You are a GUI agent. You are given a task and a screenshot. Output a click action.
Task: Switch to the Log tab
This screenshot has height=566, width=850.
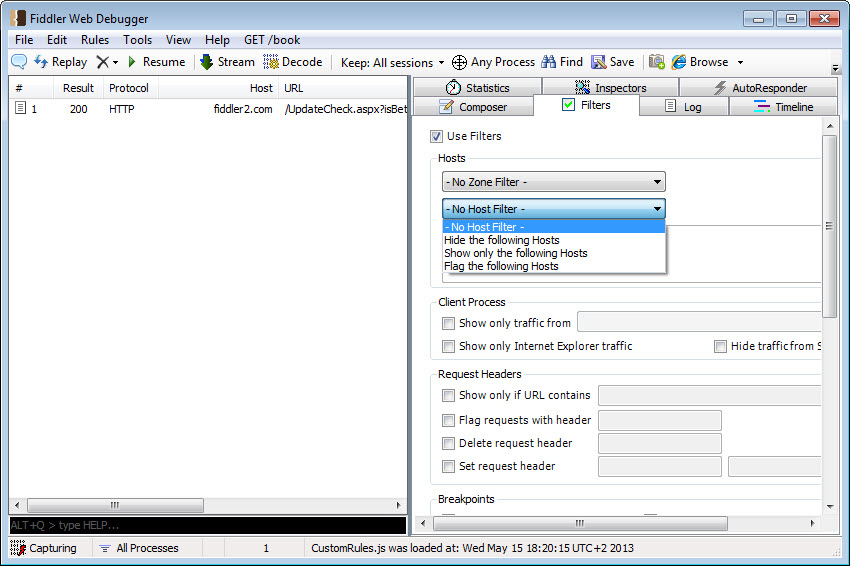tap(684, 107)
